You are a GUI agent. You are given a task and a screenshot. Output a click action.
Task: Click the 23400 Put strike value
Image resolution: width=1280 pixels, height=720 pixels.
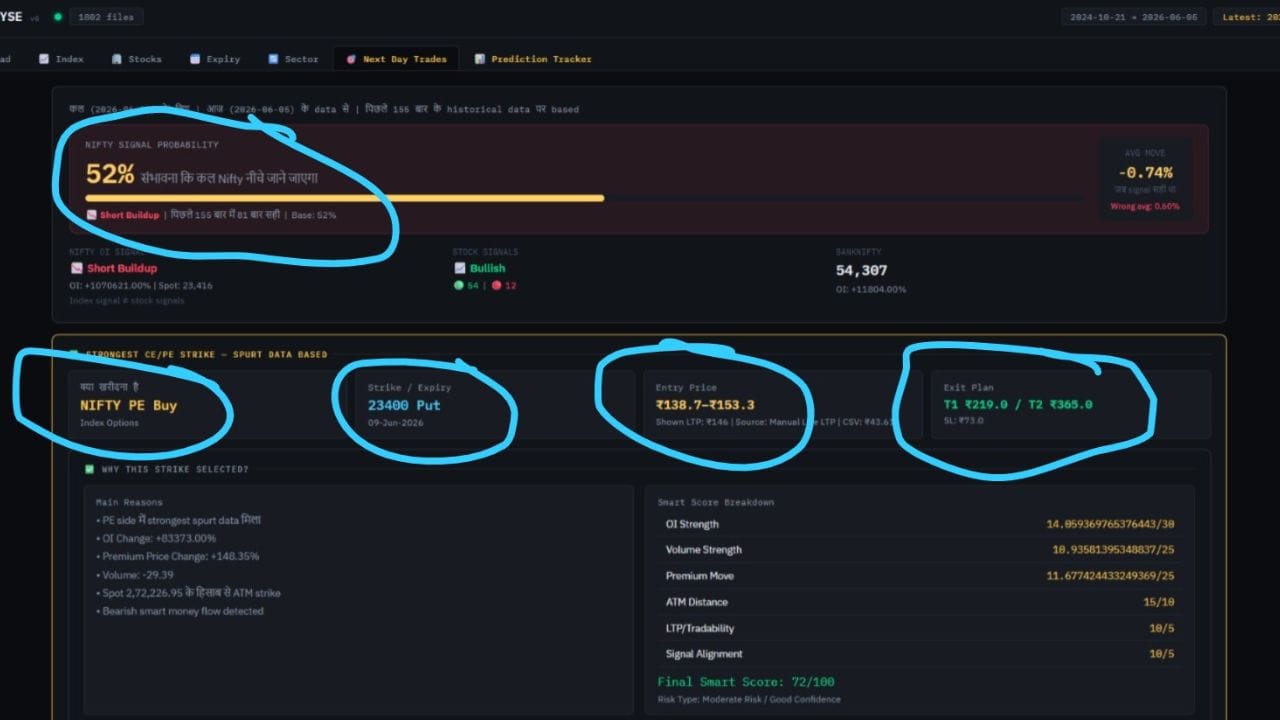(x=404, y=405)
